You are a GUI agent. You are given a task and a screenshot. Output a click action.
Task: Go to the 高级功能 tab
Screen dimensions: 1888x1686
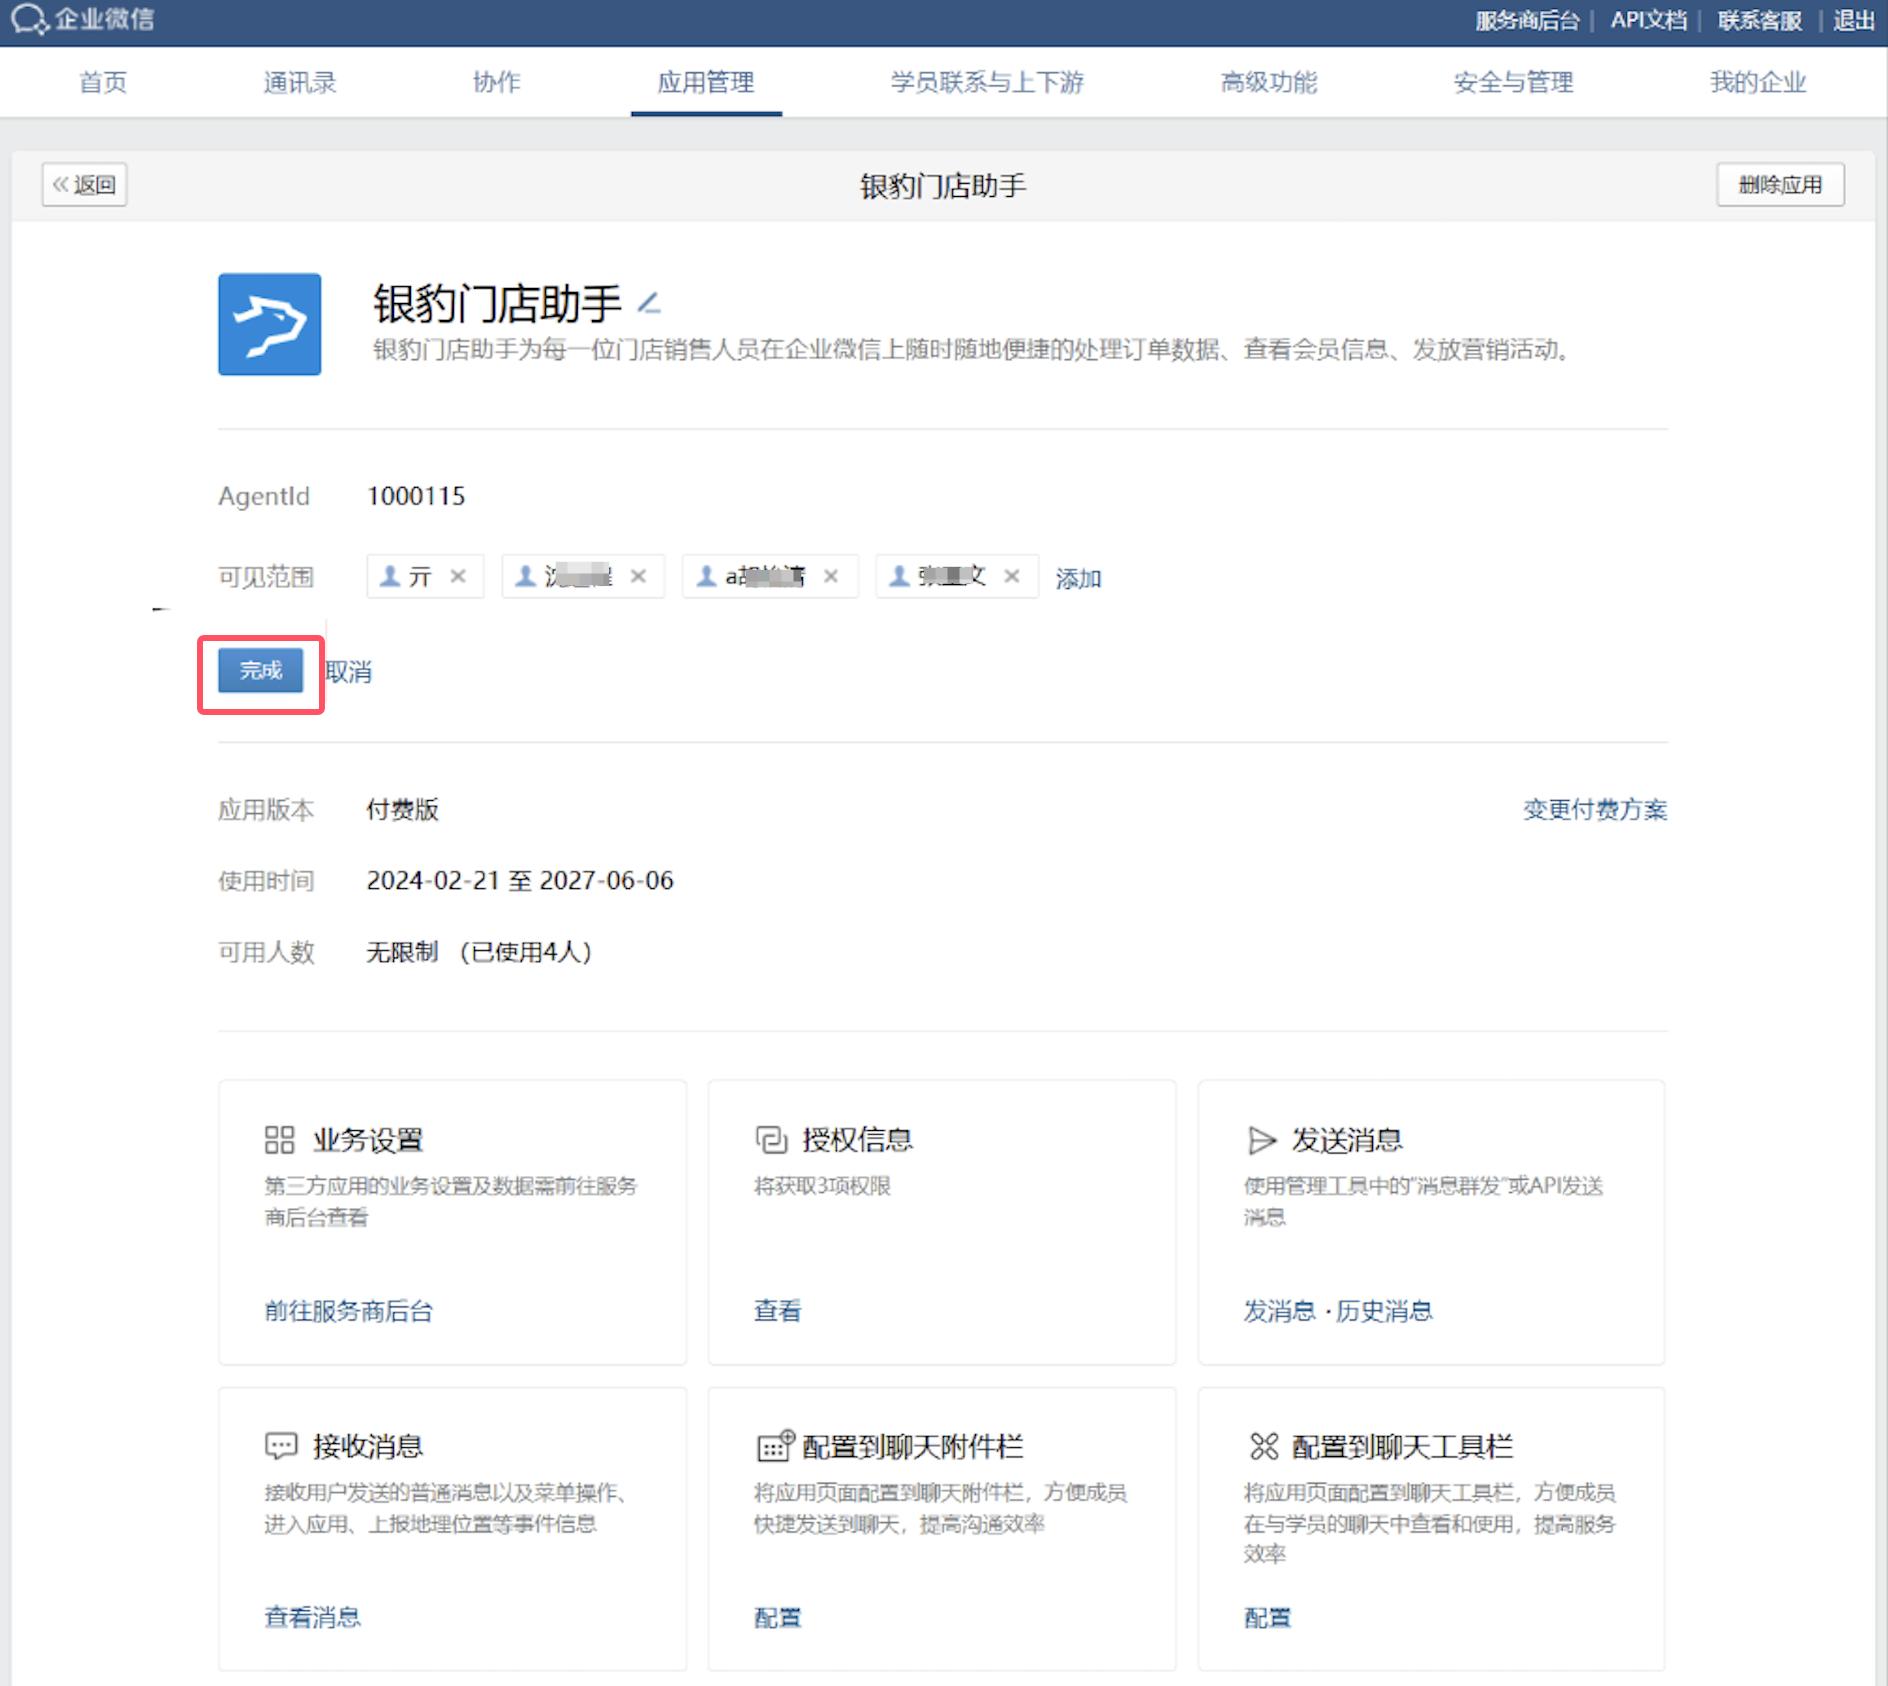point(1269,82)
